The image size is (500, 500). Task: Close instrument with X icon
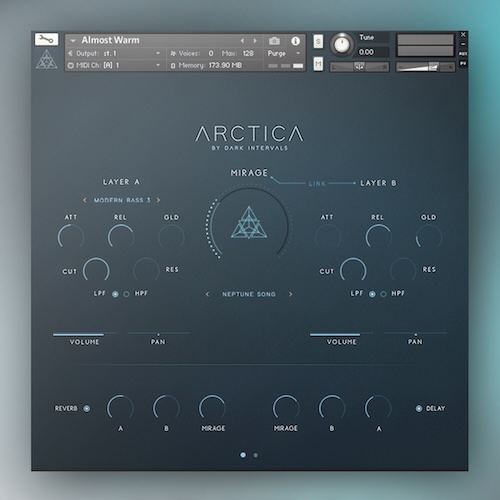tap(463, 35)
